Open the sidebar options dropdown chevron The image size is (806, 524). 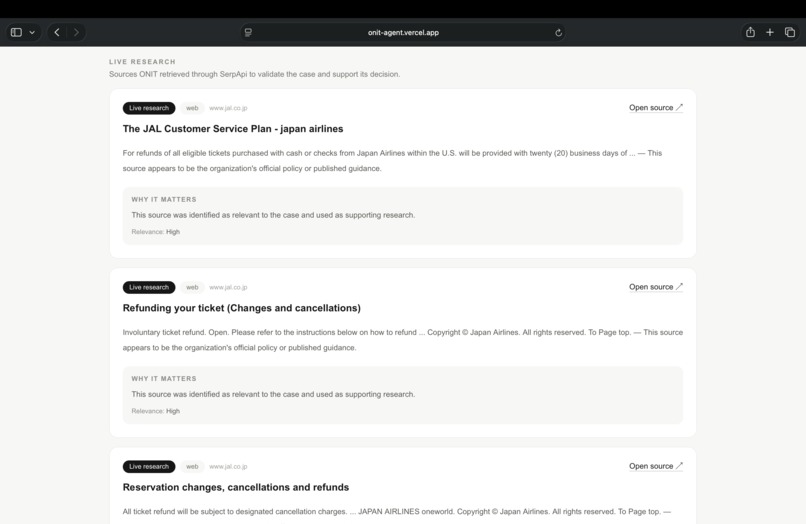tap(32, 32)
